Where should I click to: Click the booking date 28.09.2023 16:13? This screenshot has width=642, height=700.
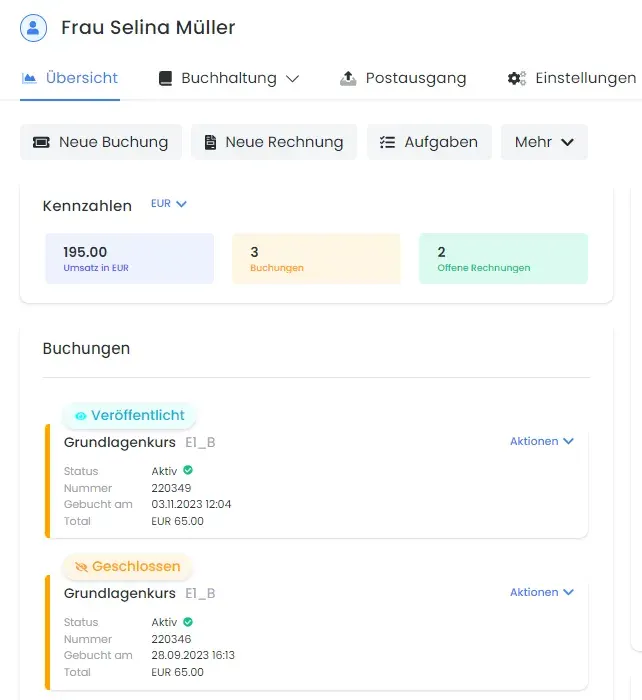[x=193, y=655]
